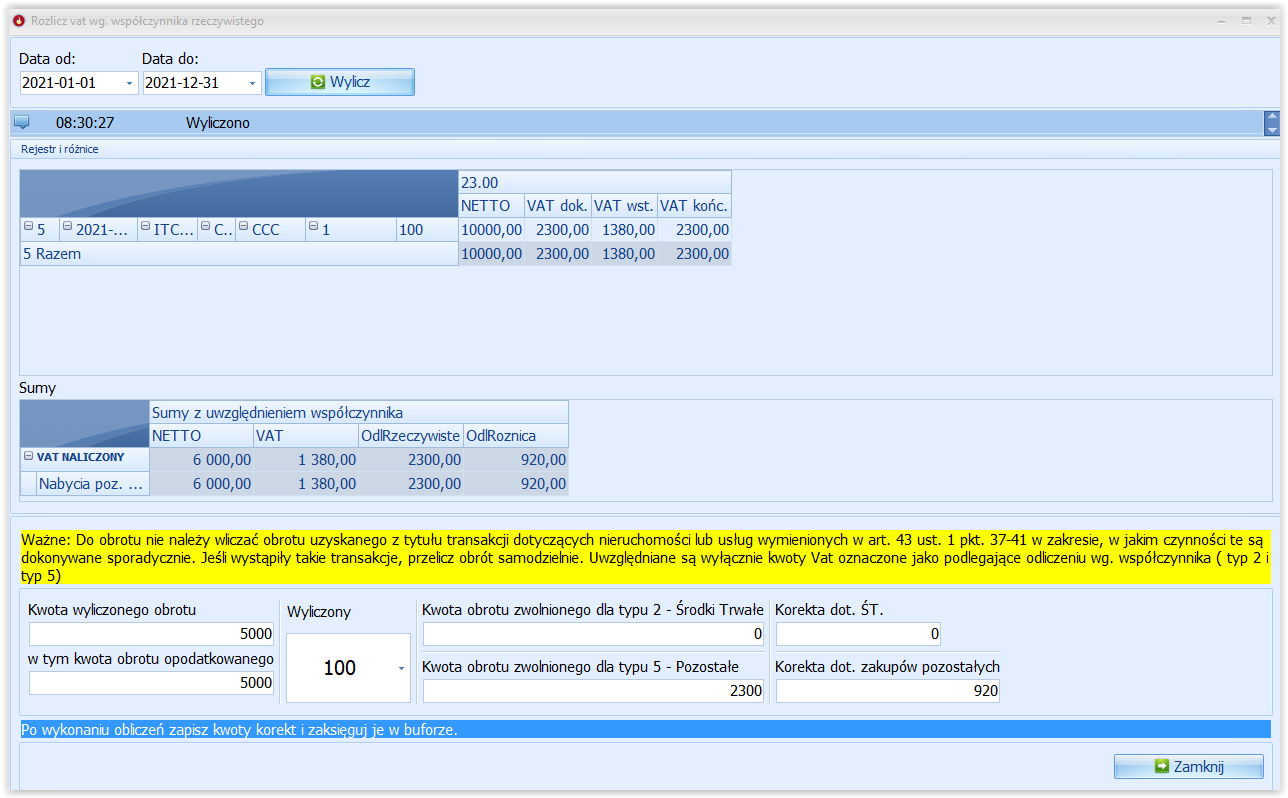This screenshot has height=798, width=1288.
Task: Click the 1380,00 VAT wst. cell in Razem row
Action: (624, 254)
